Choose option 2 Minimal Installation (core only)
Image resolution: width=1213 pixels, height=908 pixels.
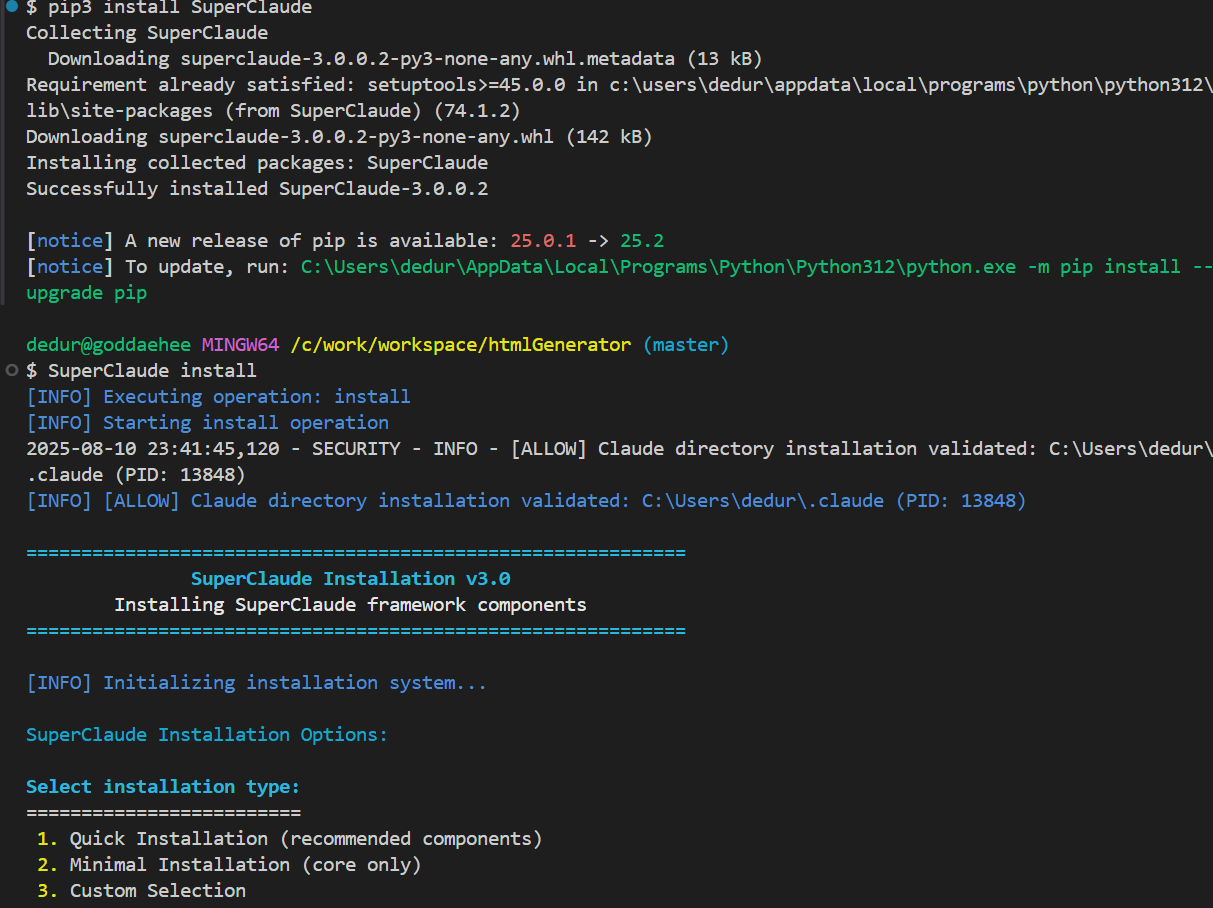click(x=229, y=865)
